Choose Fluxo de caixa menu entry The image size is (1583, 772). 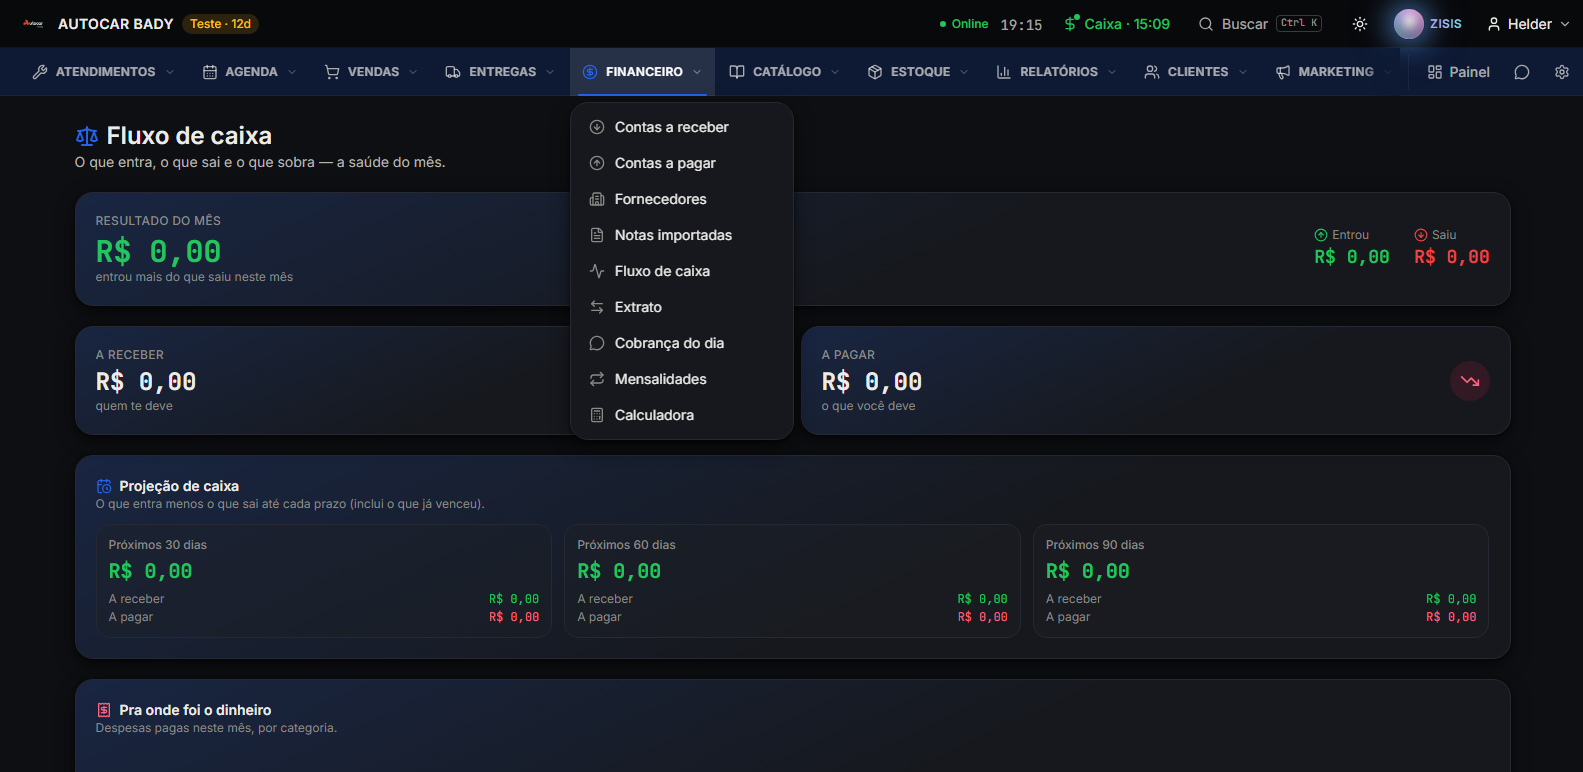682,271
